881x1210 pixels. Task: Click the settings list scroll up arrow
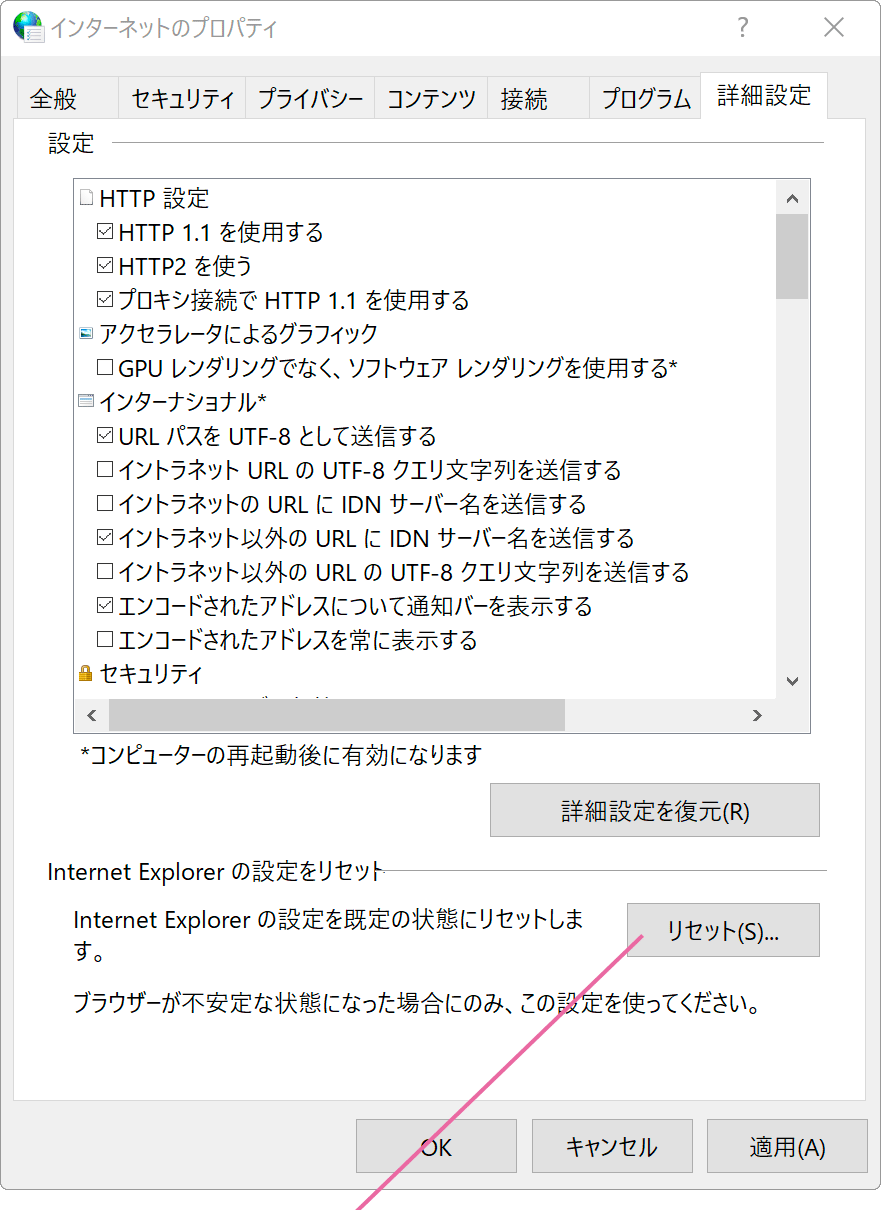tap(792, 198)
